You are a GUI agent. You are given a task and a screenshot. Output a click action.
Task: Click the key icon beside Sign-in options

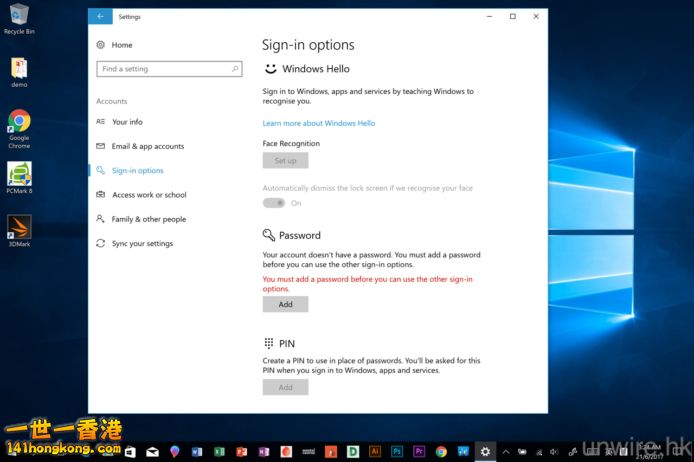101,170
